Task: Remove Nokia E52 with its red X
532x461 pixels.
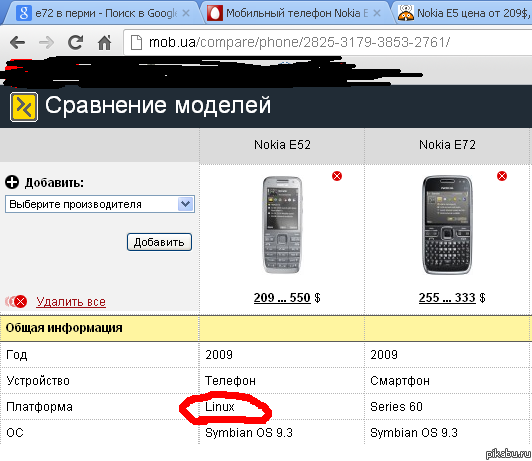Action: (x=337, y=176)
